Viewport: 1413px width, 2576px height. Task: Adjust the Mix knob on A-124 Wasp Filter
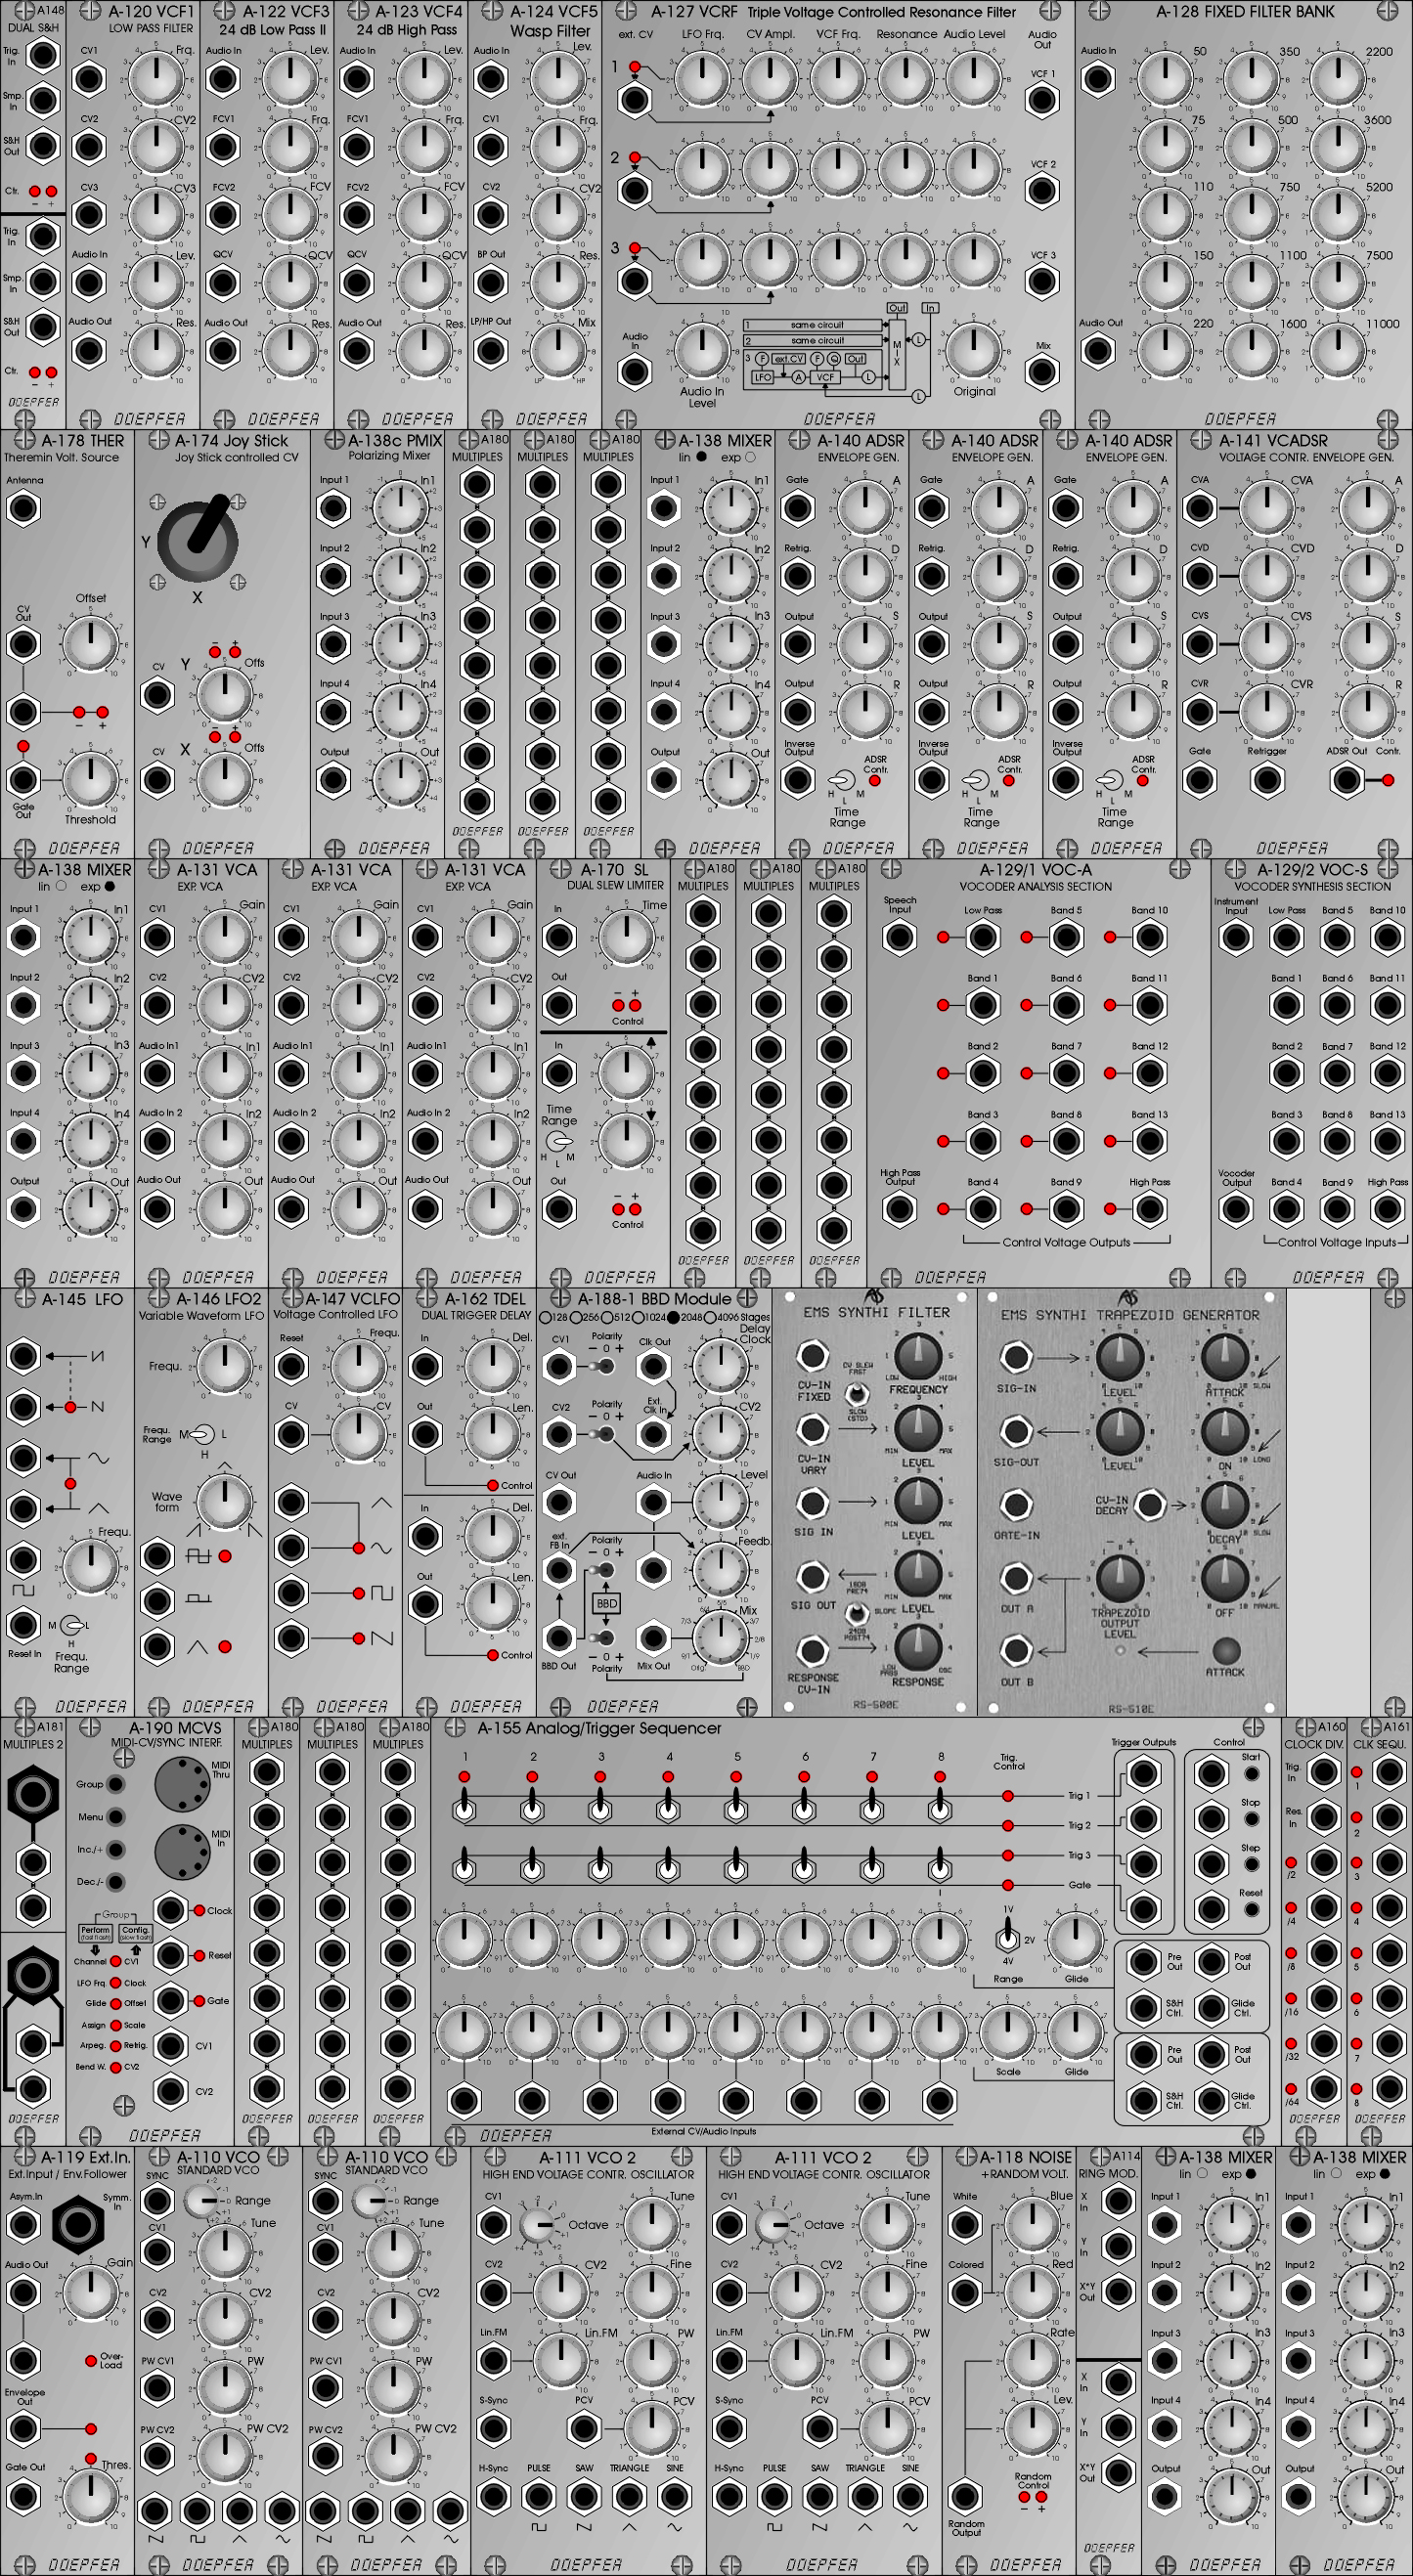tap(558, 350)
